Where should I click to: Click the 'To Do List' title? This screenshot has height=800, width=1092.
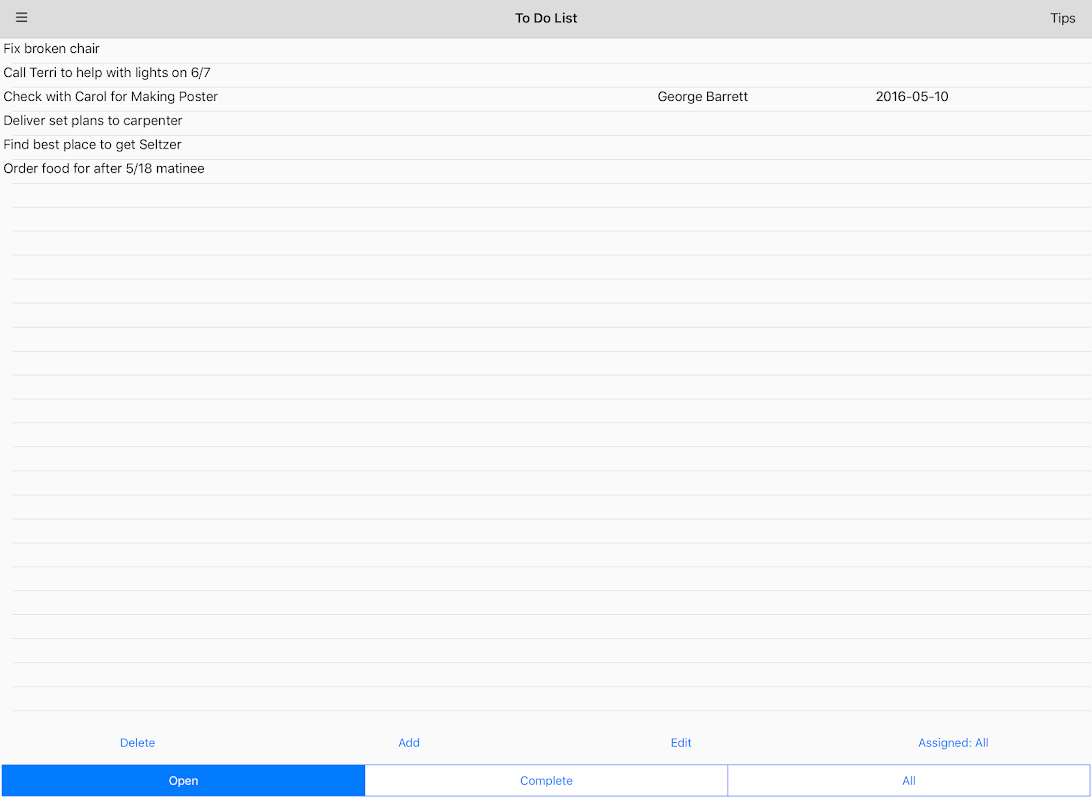coord(546,18)
